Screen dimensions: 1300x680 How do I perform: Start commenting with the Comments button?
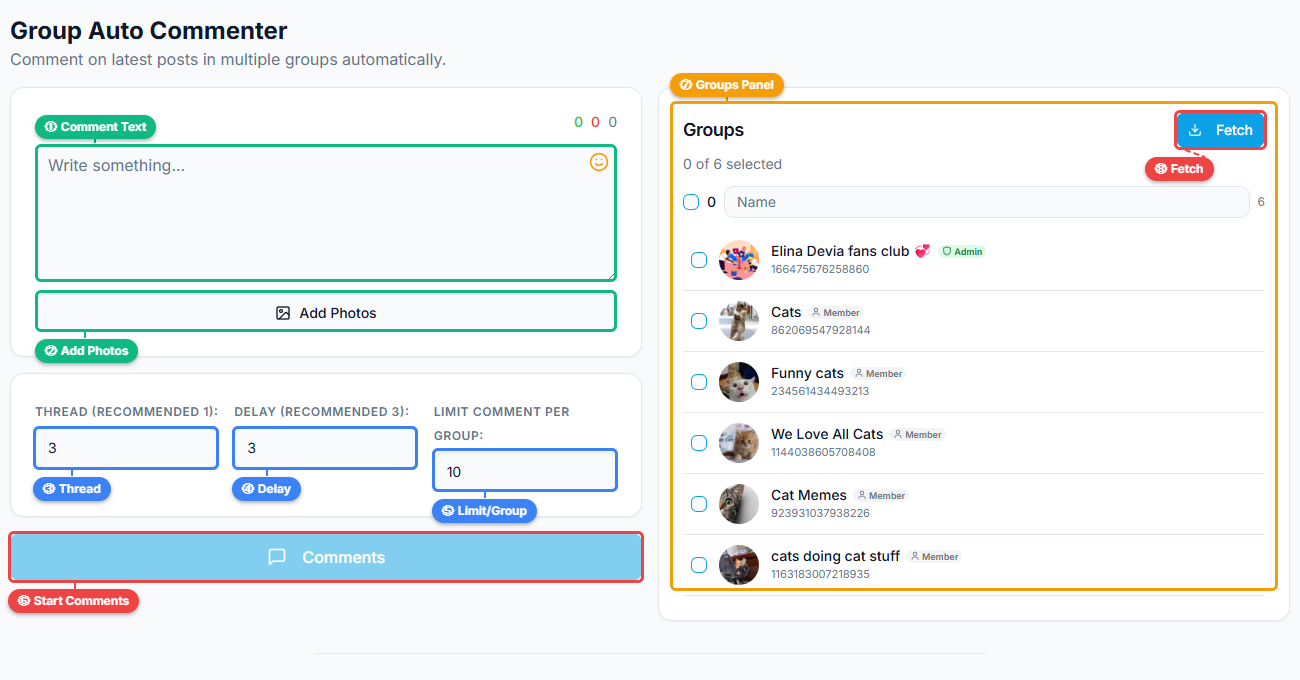click(326, 557)
